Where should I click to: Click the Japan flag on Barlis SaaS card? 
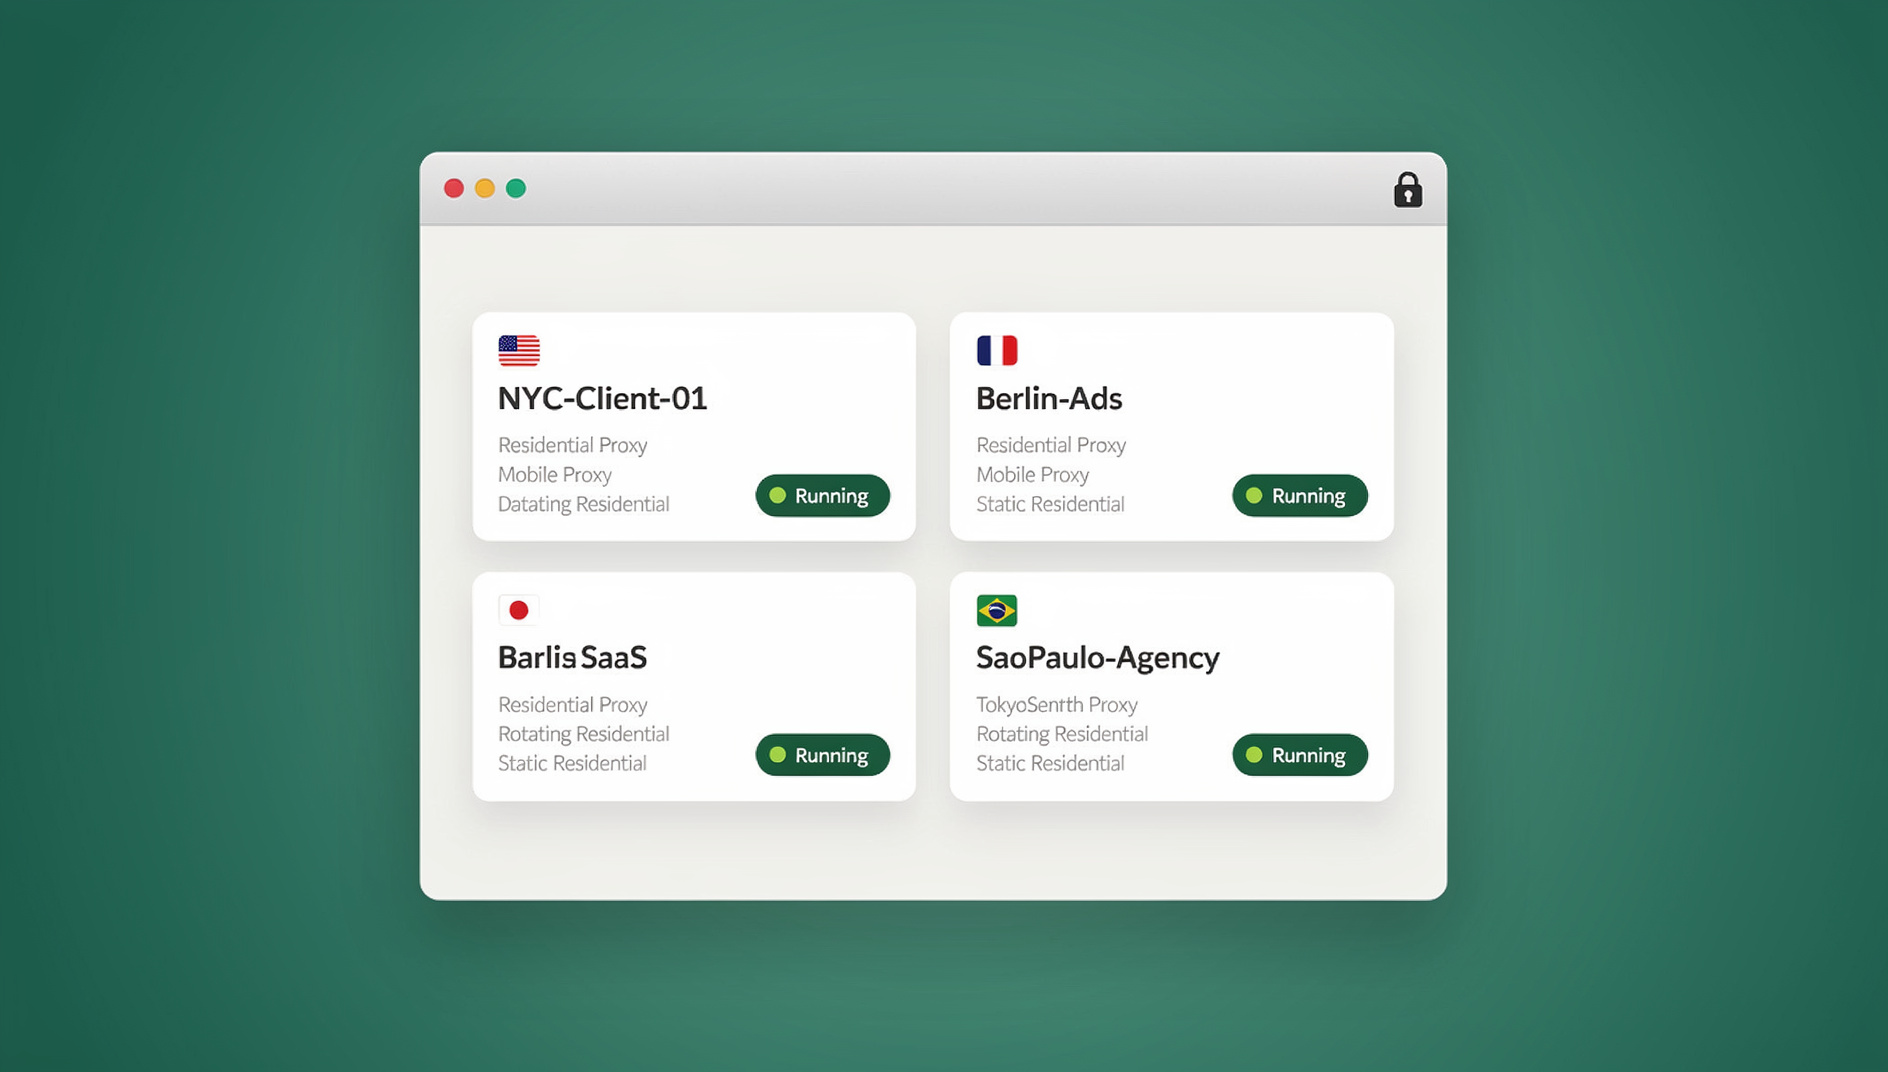(518, 610)
